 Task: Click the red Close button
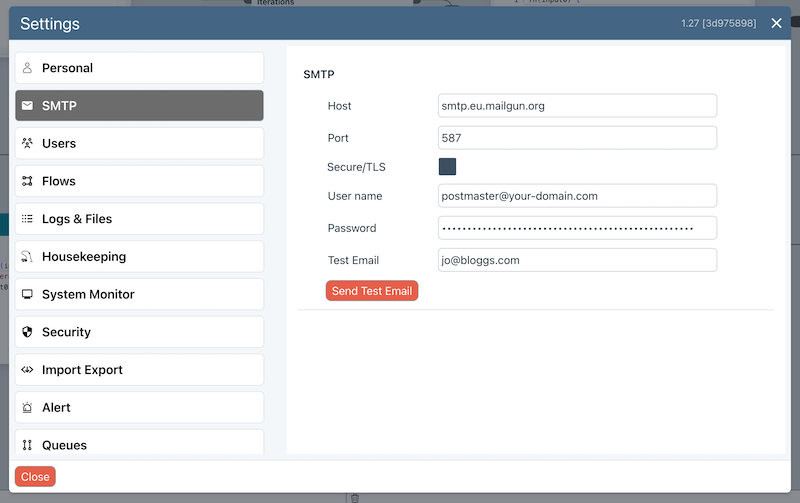(x=35, y=477)
